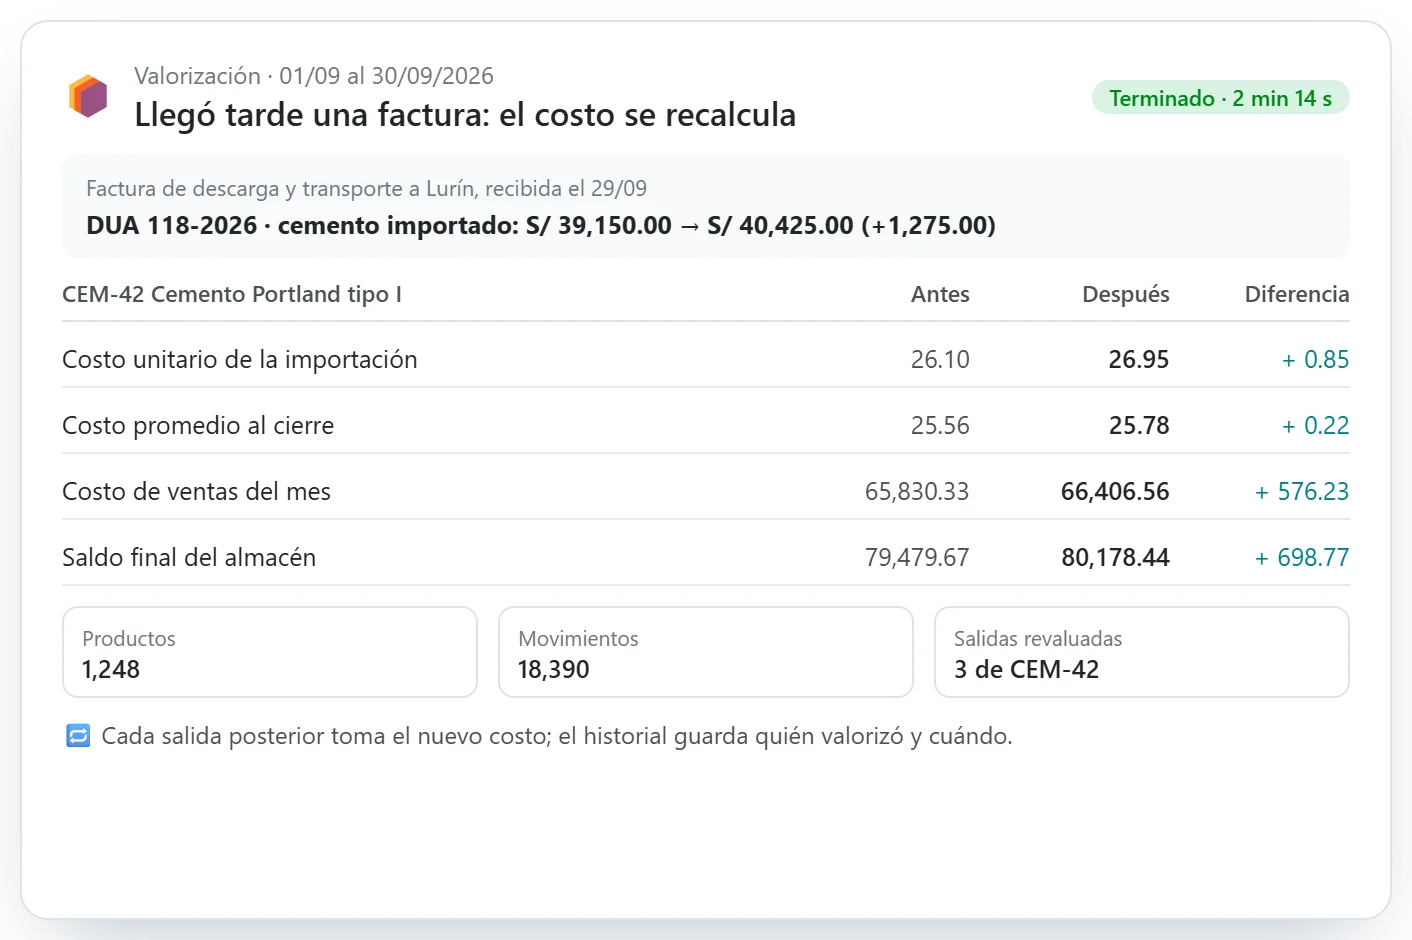Viewport: 1412px width, 940px height.
Task: Select row label 'Costo promedio al cierre'
Action: tap(198, 425)
